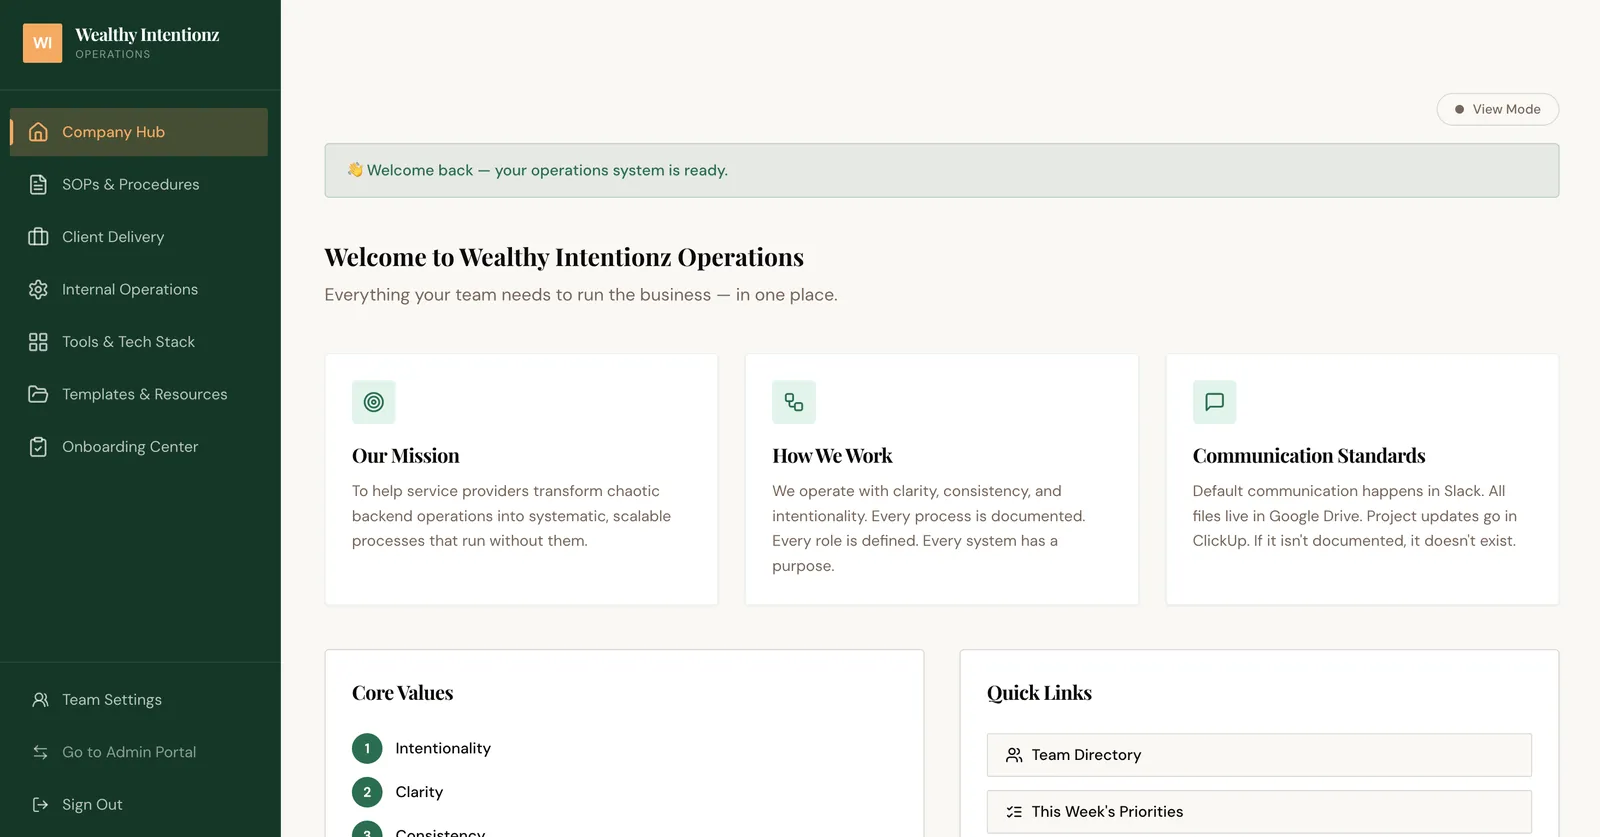This screenshot has height=837, width=1600.
Task: Go to the Onboarding Center
Action: click(x=139, y=447)
